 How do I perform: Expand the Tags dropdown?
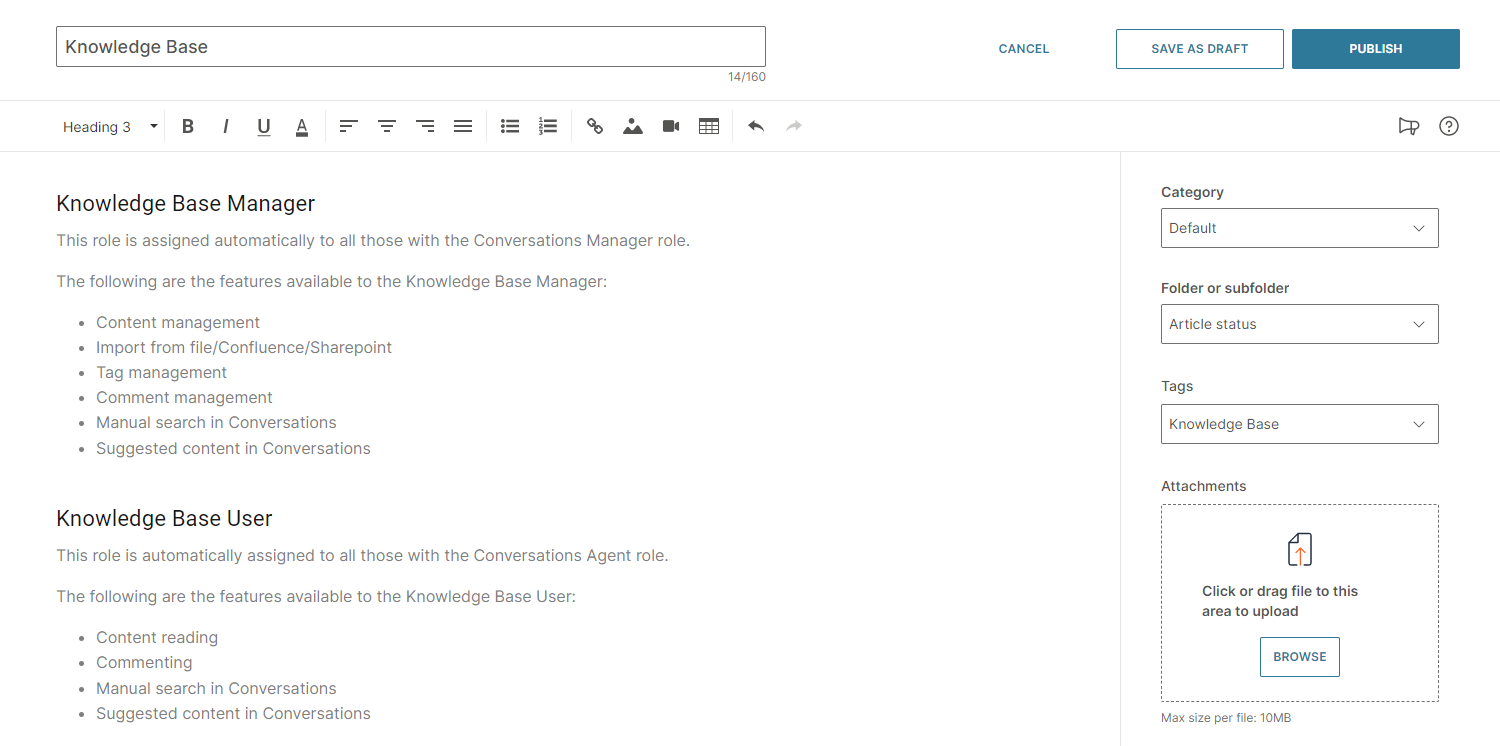coord(1300,424)
